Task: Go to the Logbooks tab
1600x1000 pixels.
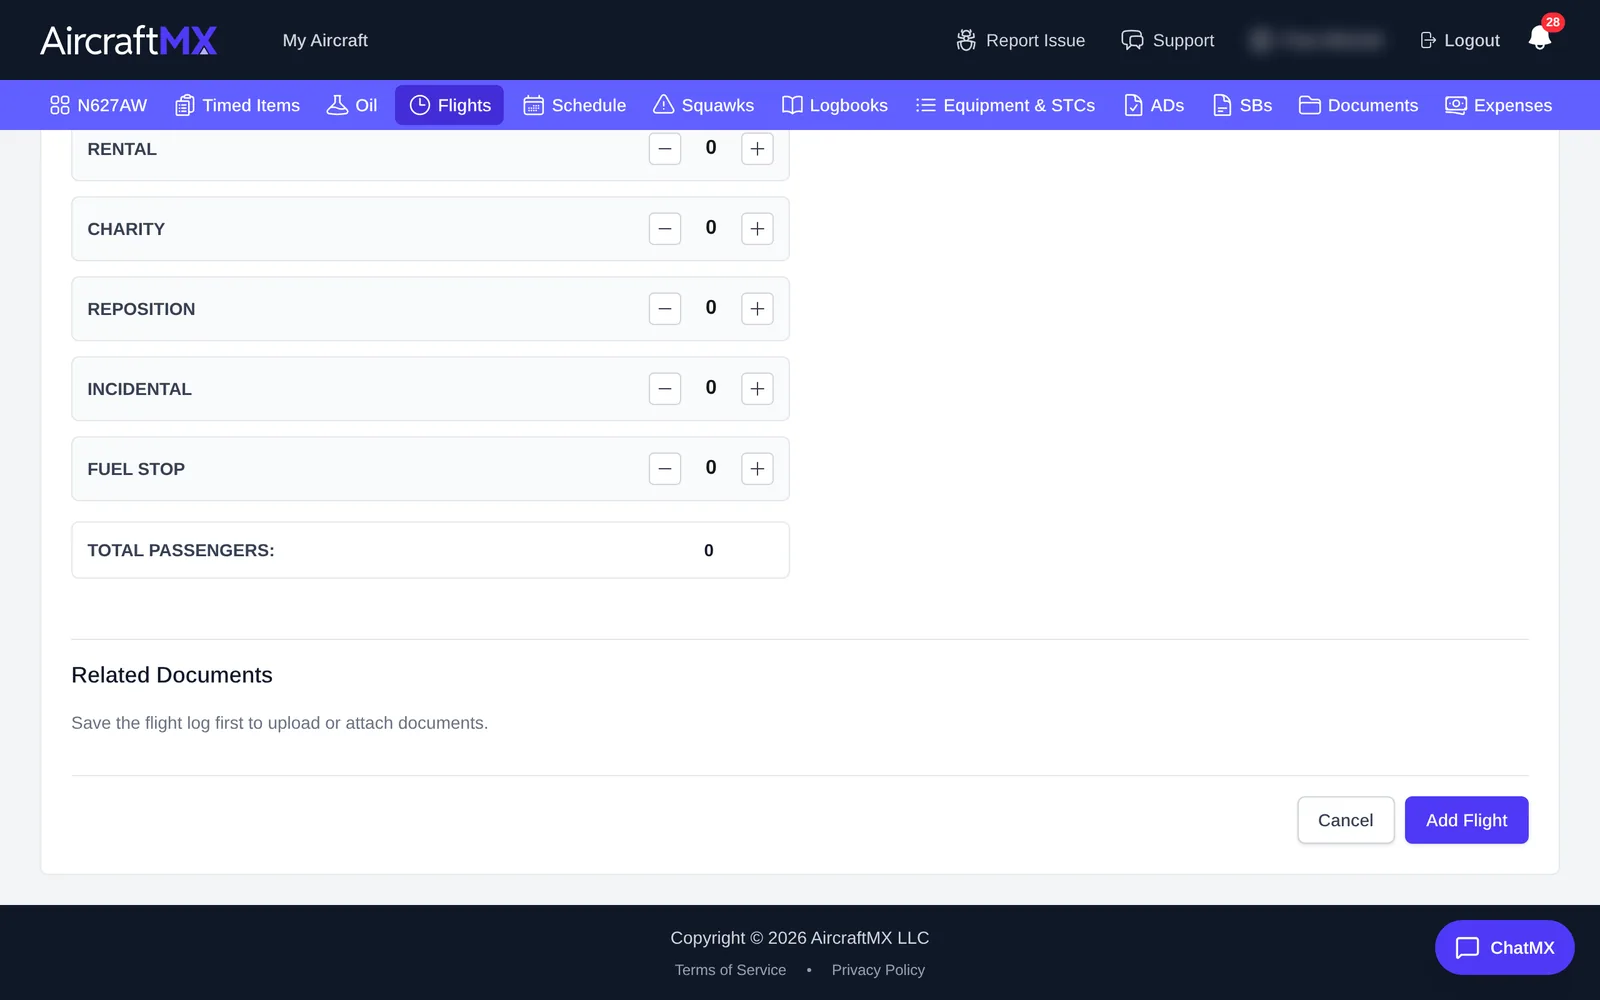Action: point(834,105)
